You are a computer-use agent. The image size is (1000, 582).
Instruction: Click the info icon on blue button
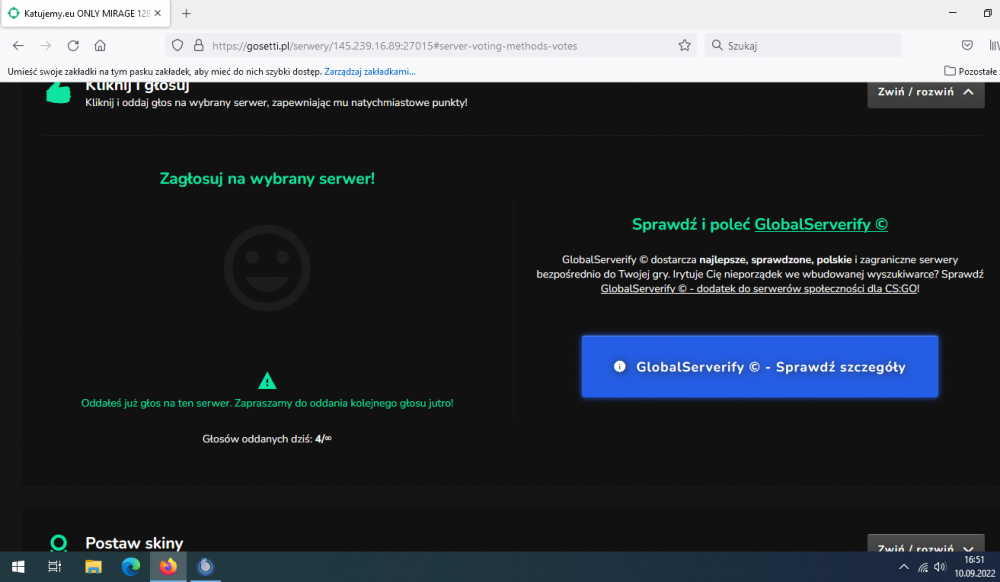(619, 367)
